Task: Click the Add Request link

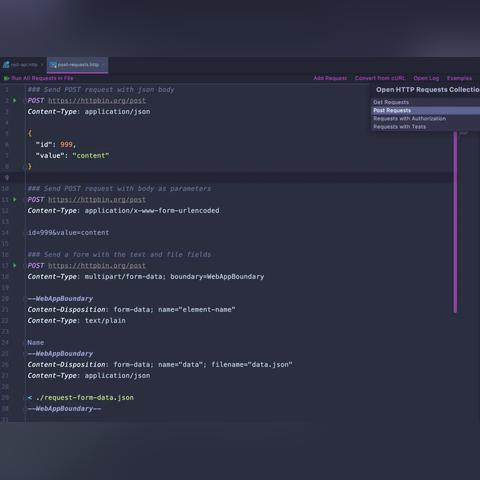Action: (x=330, y=78)
